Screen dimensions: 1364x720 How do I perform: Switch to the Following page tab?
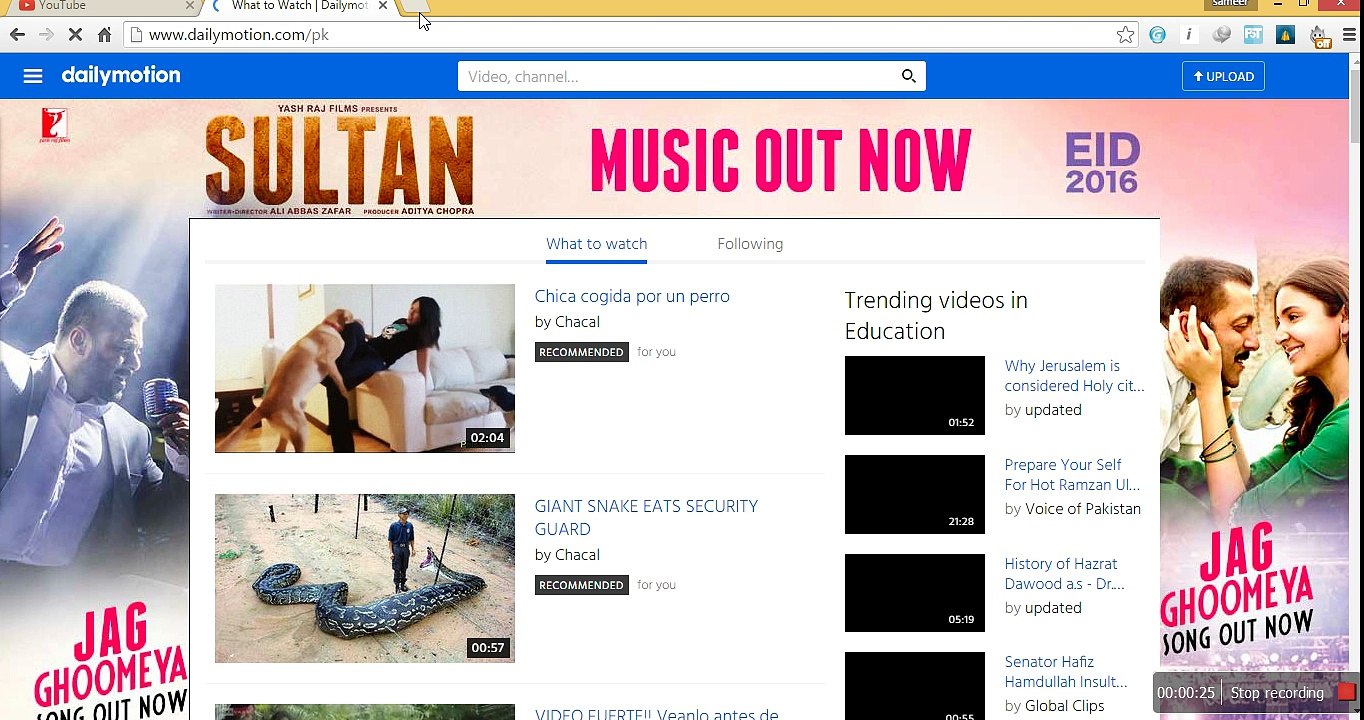750,244
